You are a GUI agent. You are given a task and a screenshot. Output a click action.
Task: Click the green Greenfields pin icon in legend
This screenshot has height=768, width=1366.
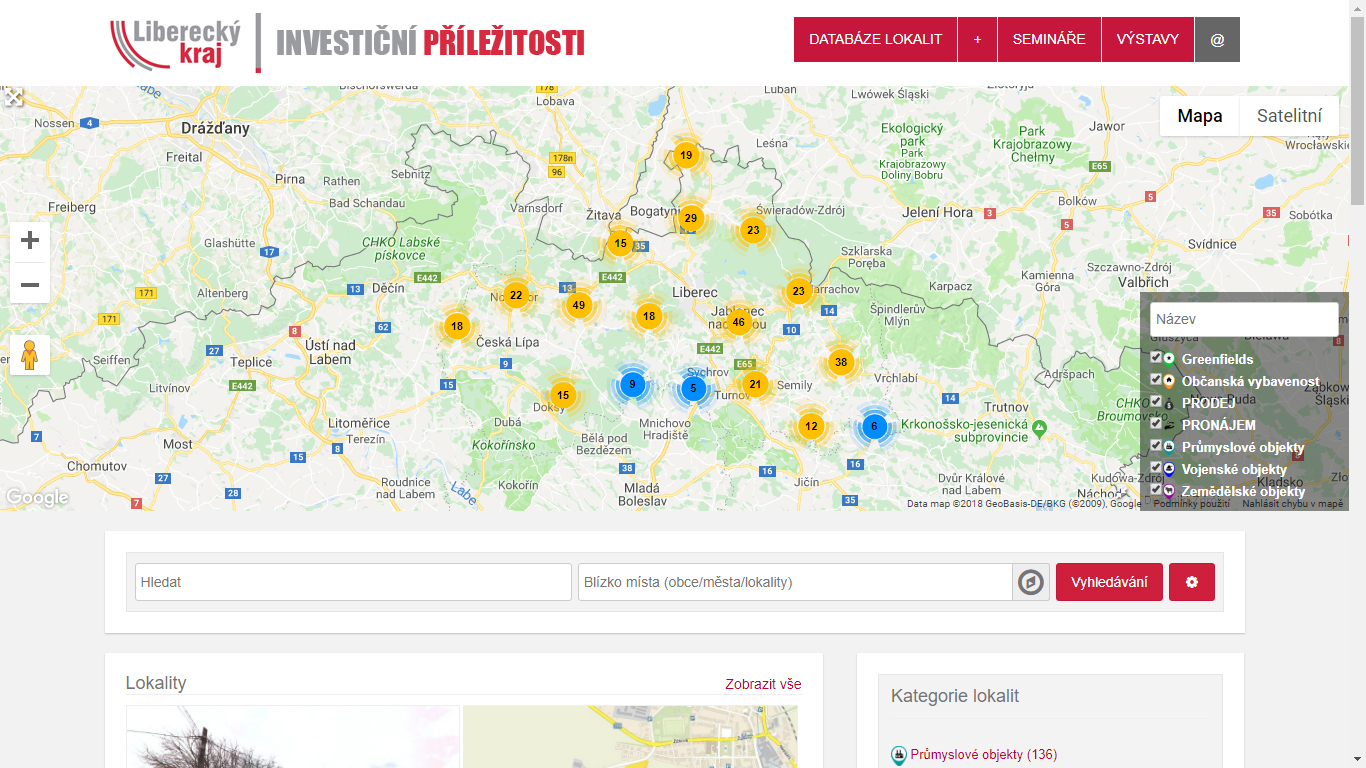[x=1169, y=359]
